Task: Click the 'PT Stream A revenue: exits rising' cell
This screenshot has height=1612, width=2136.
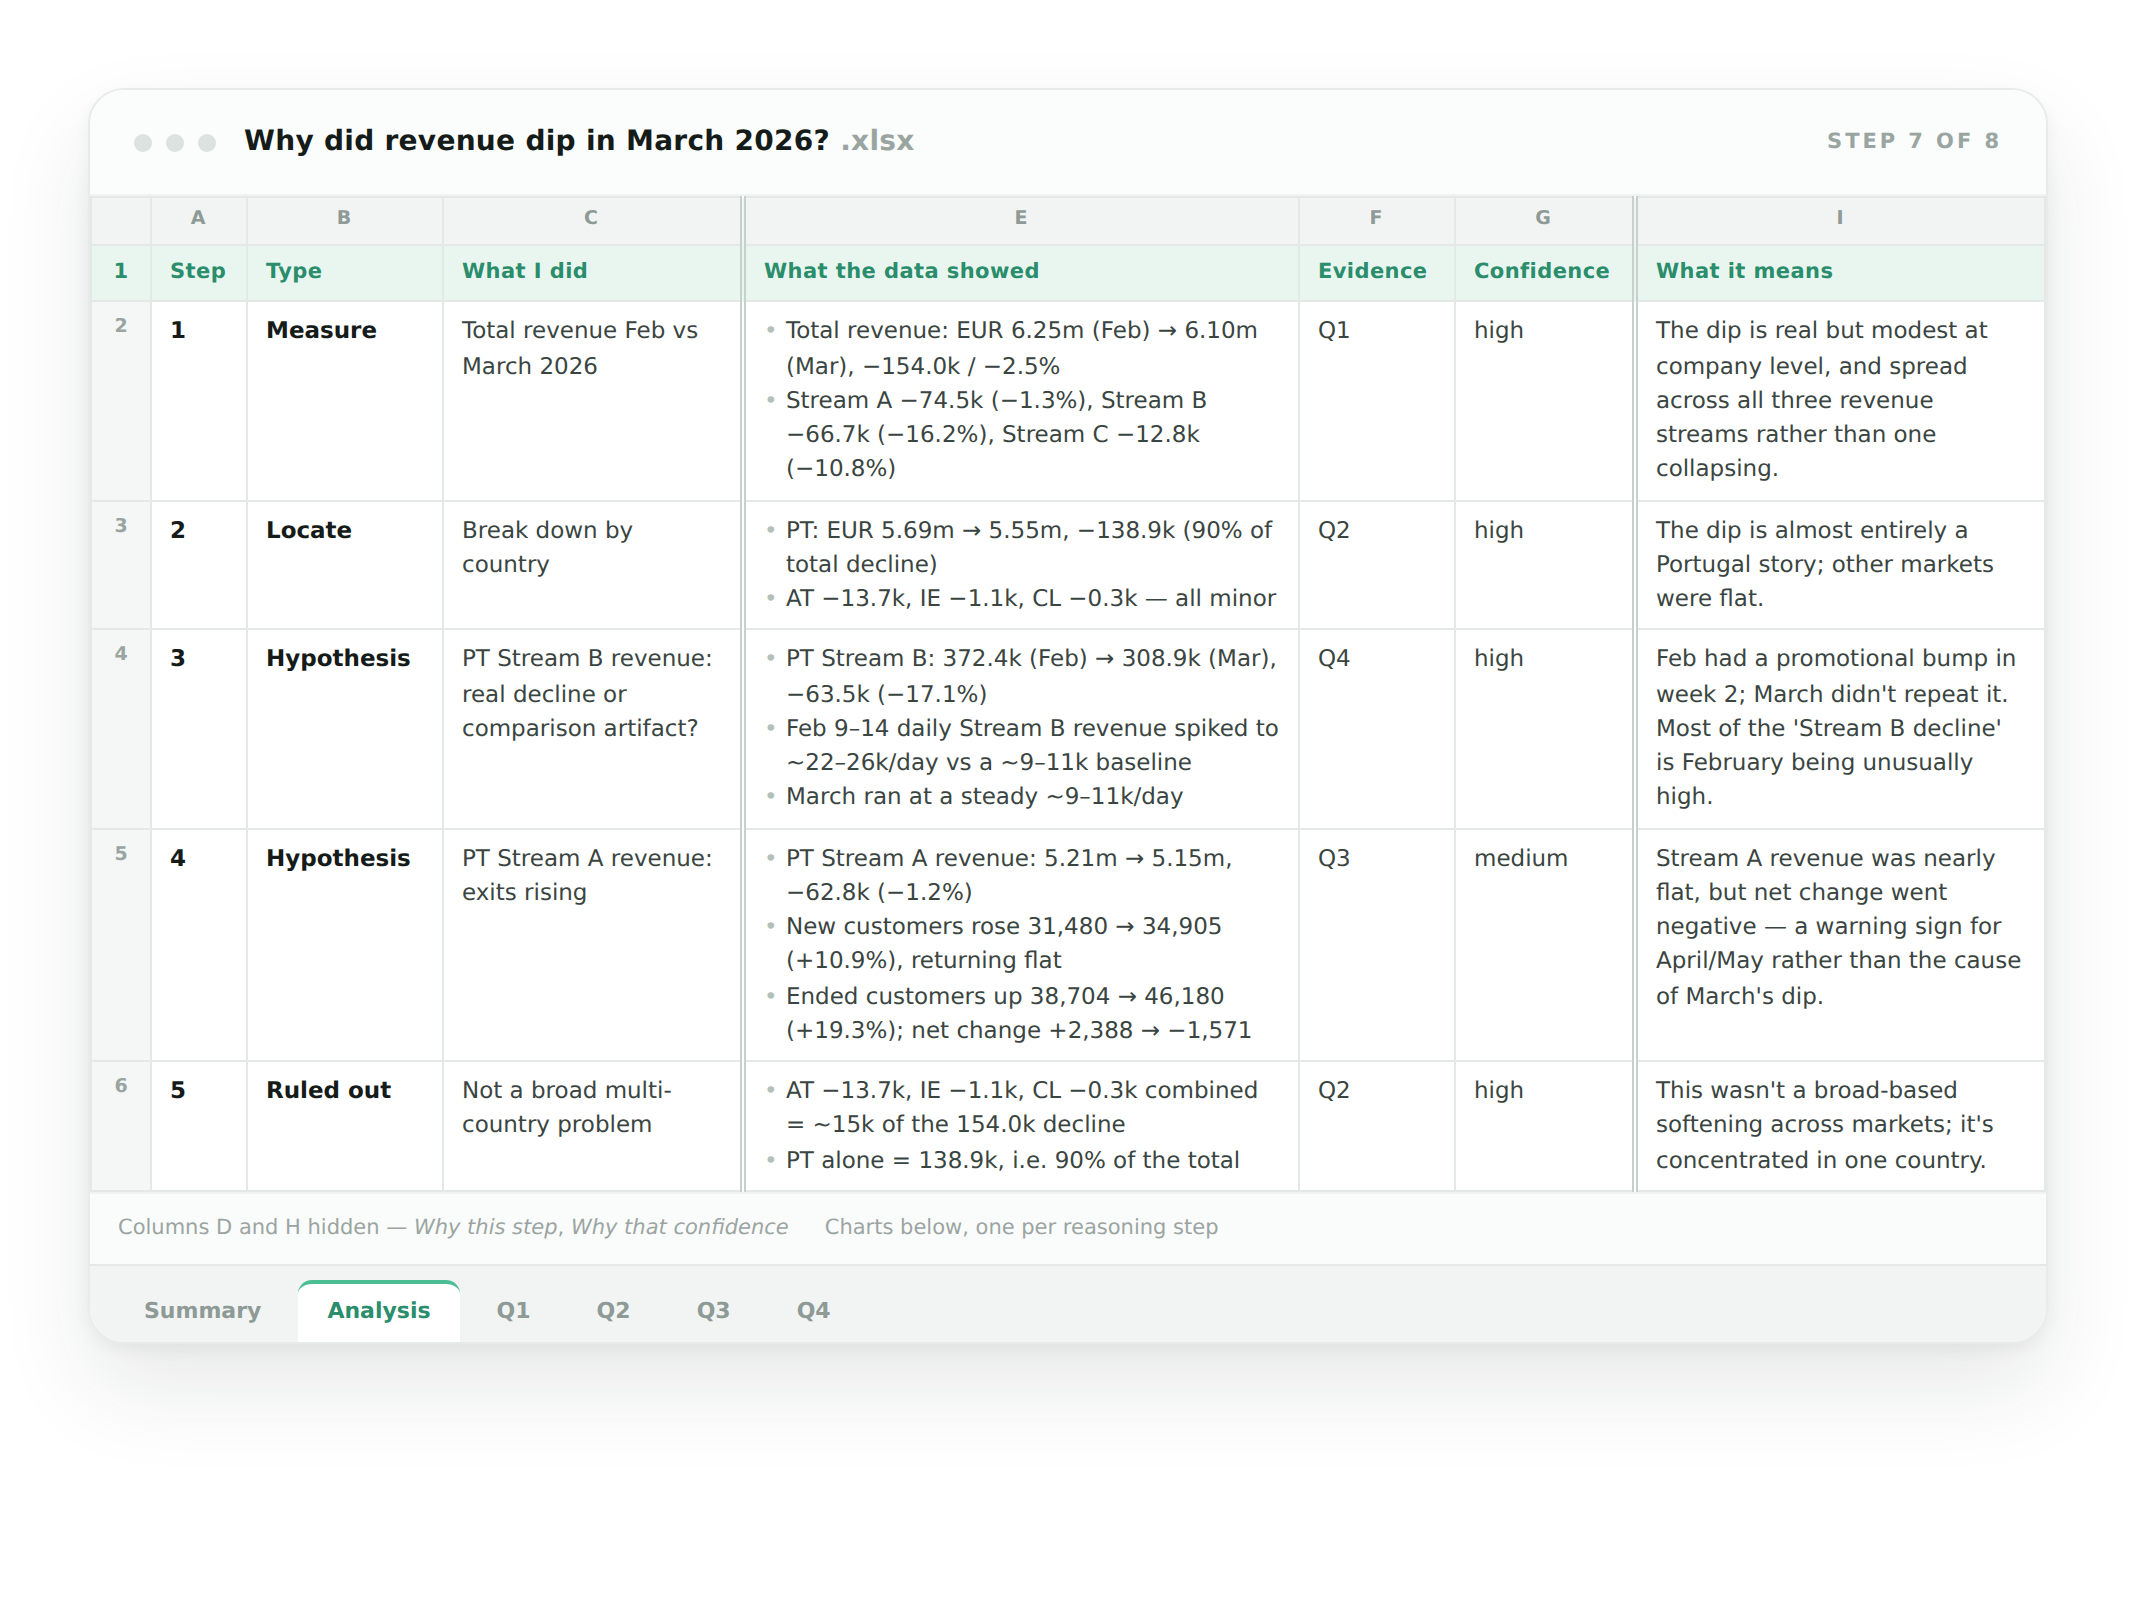Action: pyautogui.click(x=592, y=945)
